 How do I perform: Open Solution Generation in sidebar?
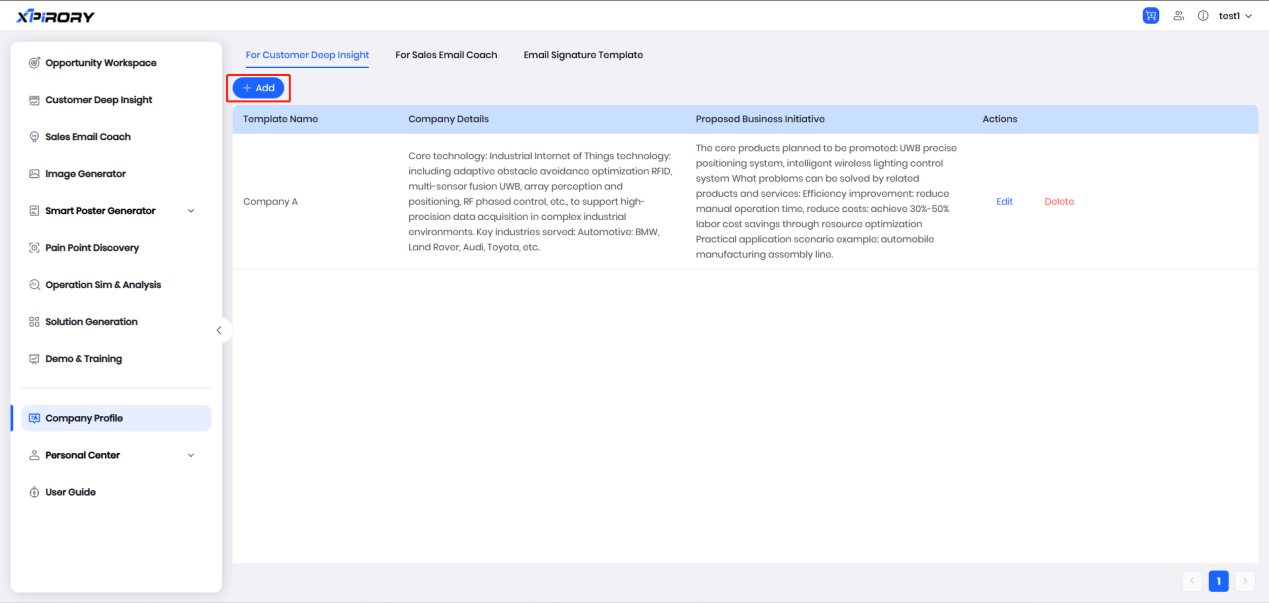click(91, 322)
